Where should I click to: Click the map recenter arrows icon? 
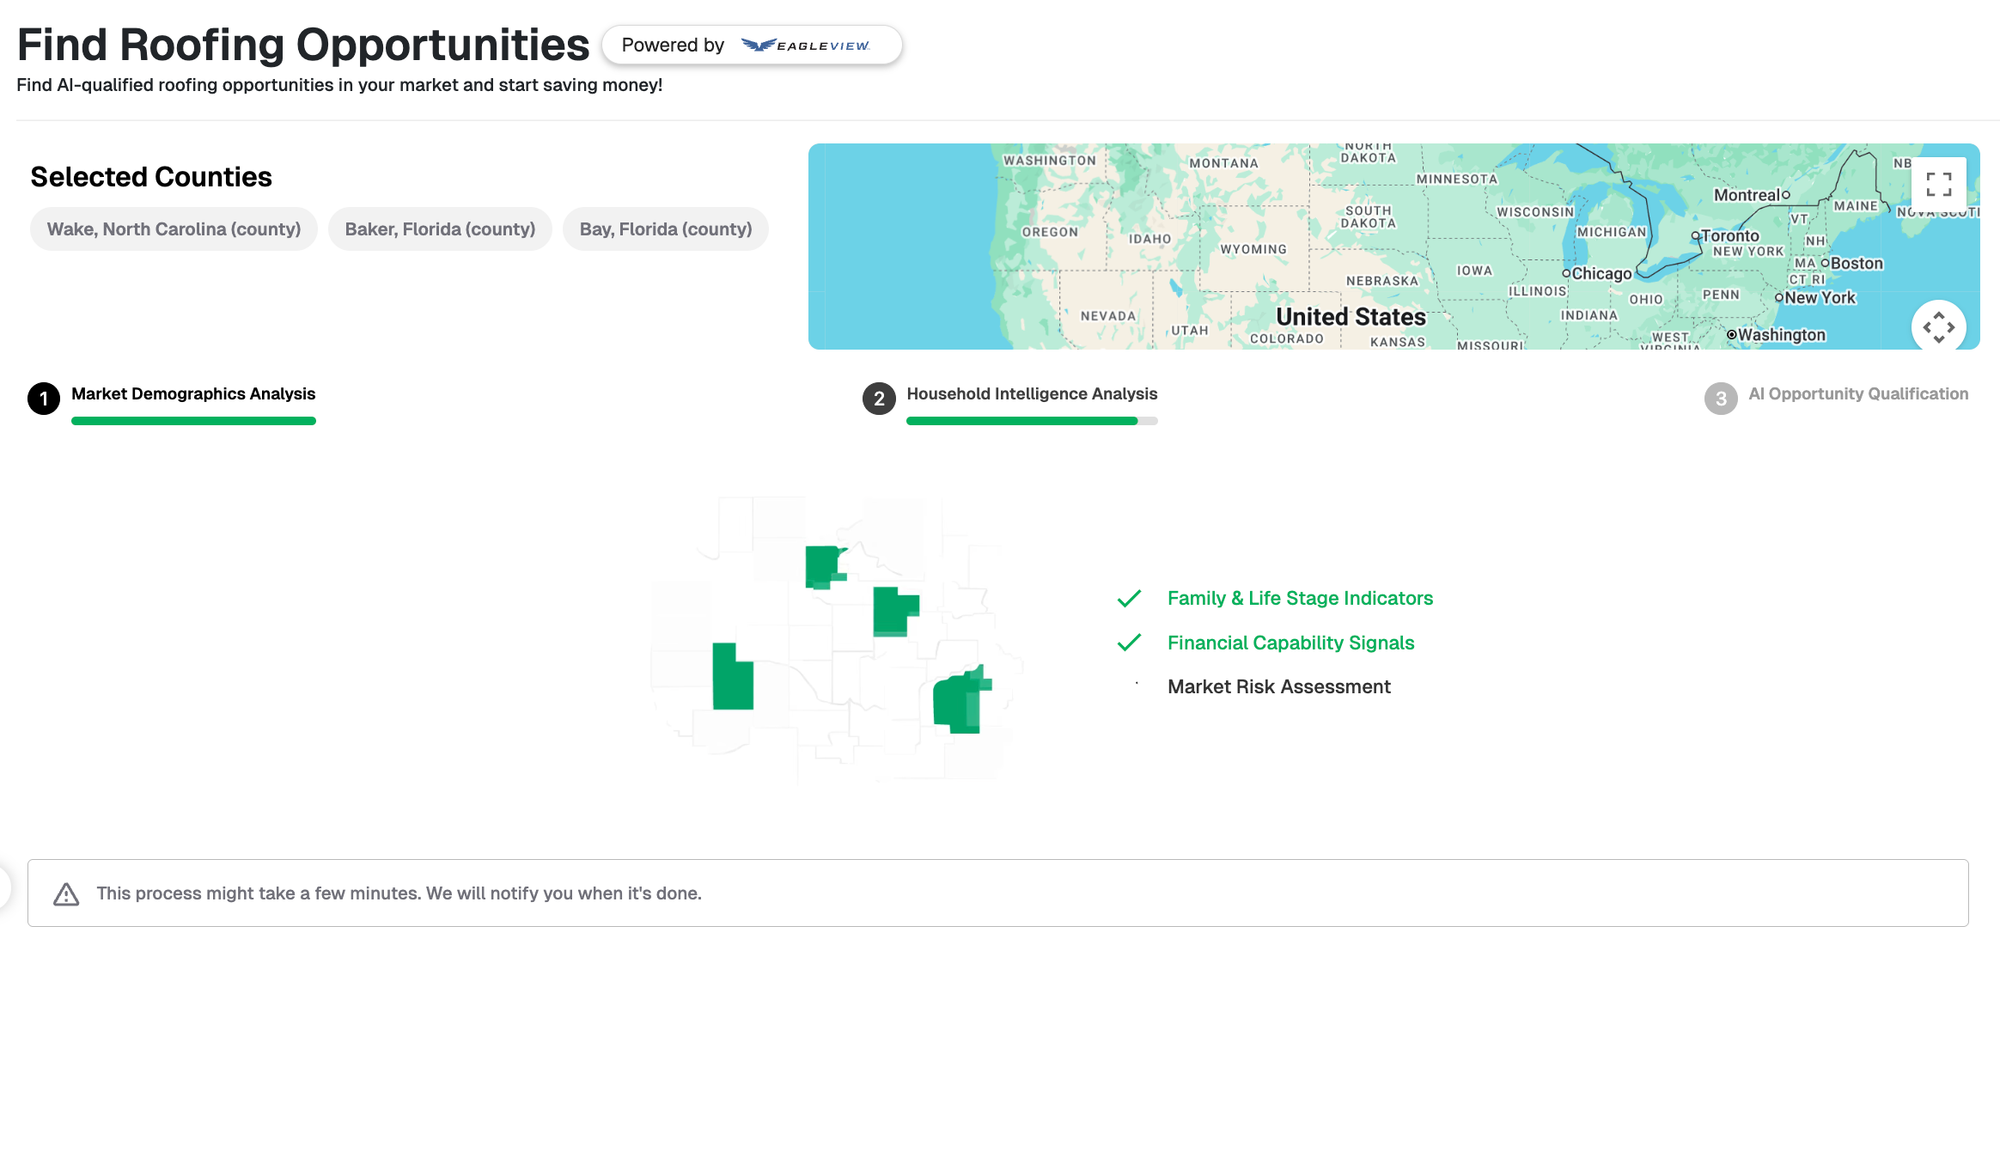pyautogui.click(x=1938, y=327)
